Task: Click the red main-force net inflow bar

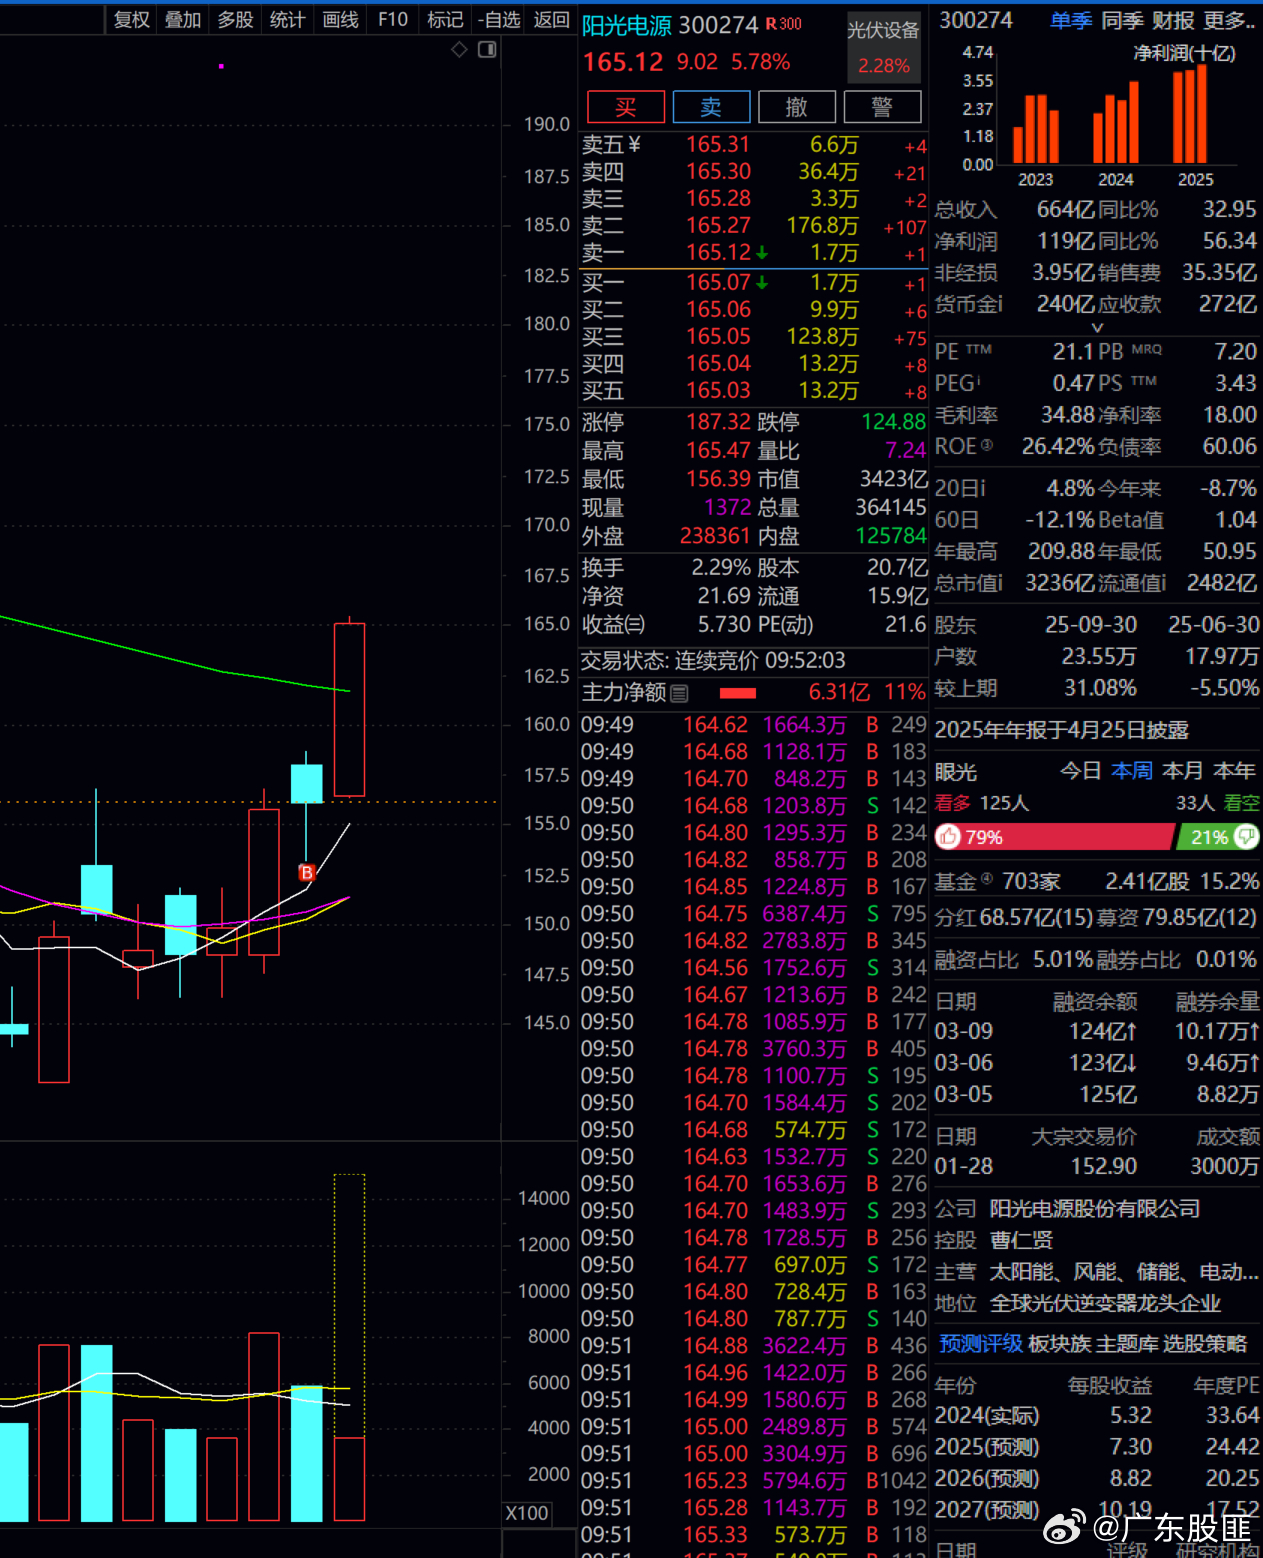Action: pyautogui.click(x=738, y=693)
